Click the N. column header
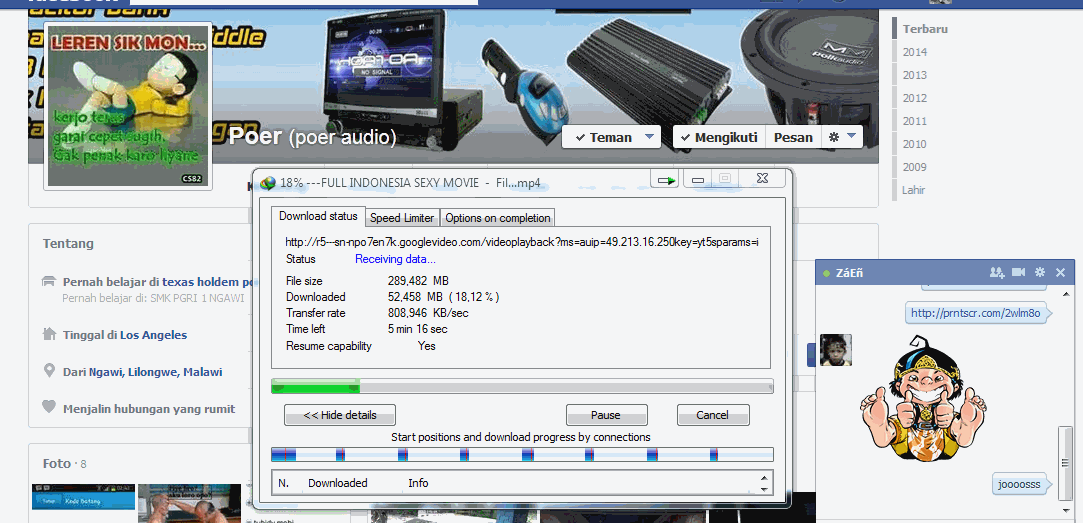Viewport: 1083px width, 523px height. click(283, 483)
